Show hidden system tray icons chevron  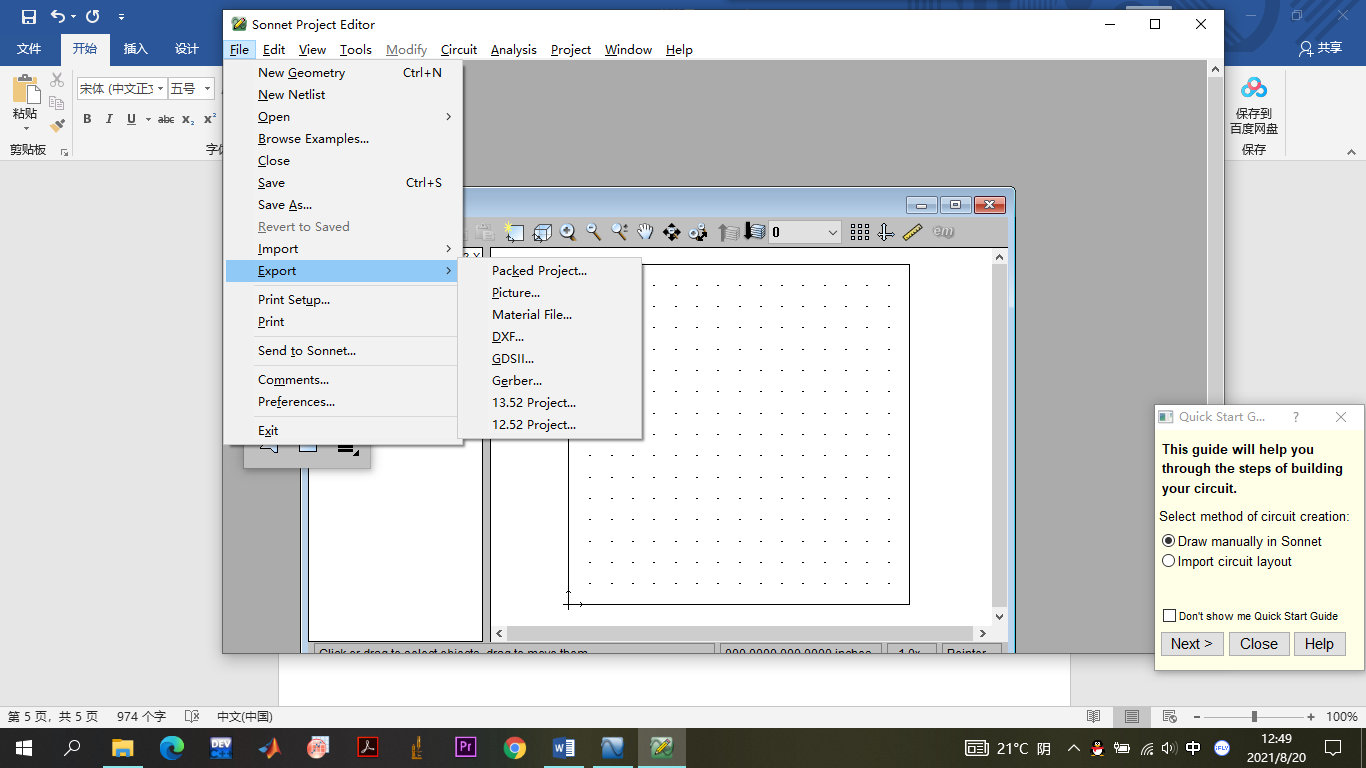1073,748
